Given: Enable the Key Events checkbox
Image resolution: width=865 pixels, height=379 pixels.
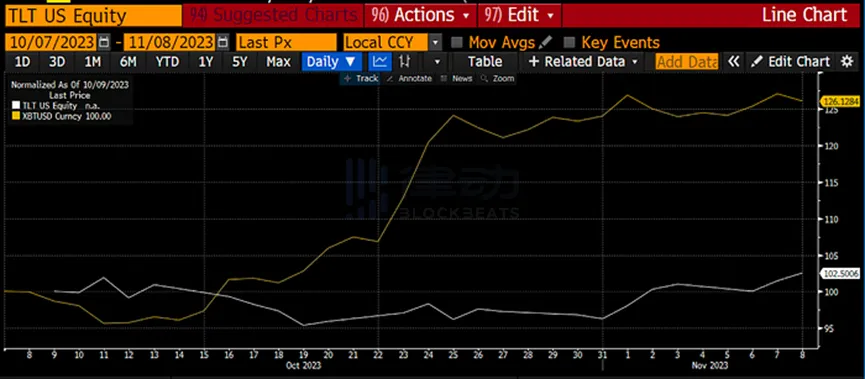Looking at the screenshot, I should tap(570, 42).
